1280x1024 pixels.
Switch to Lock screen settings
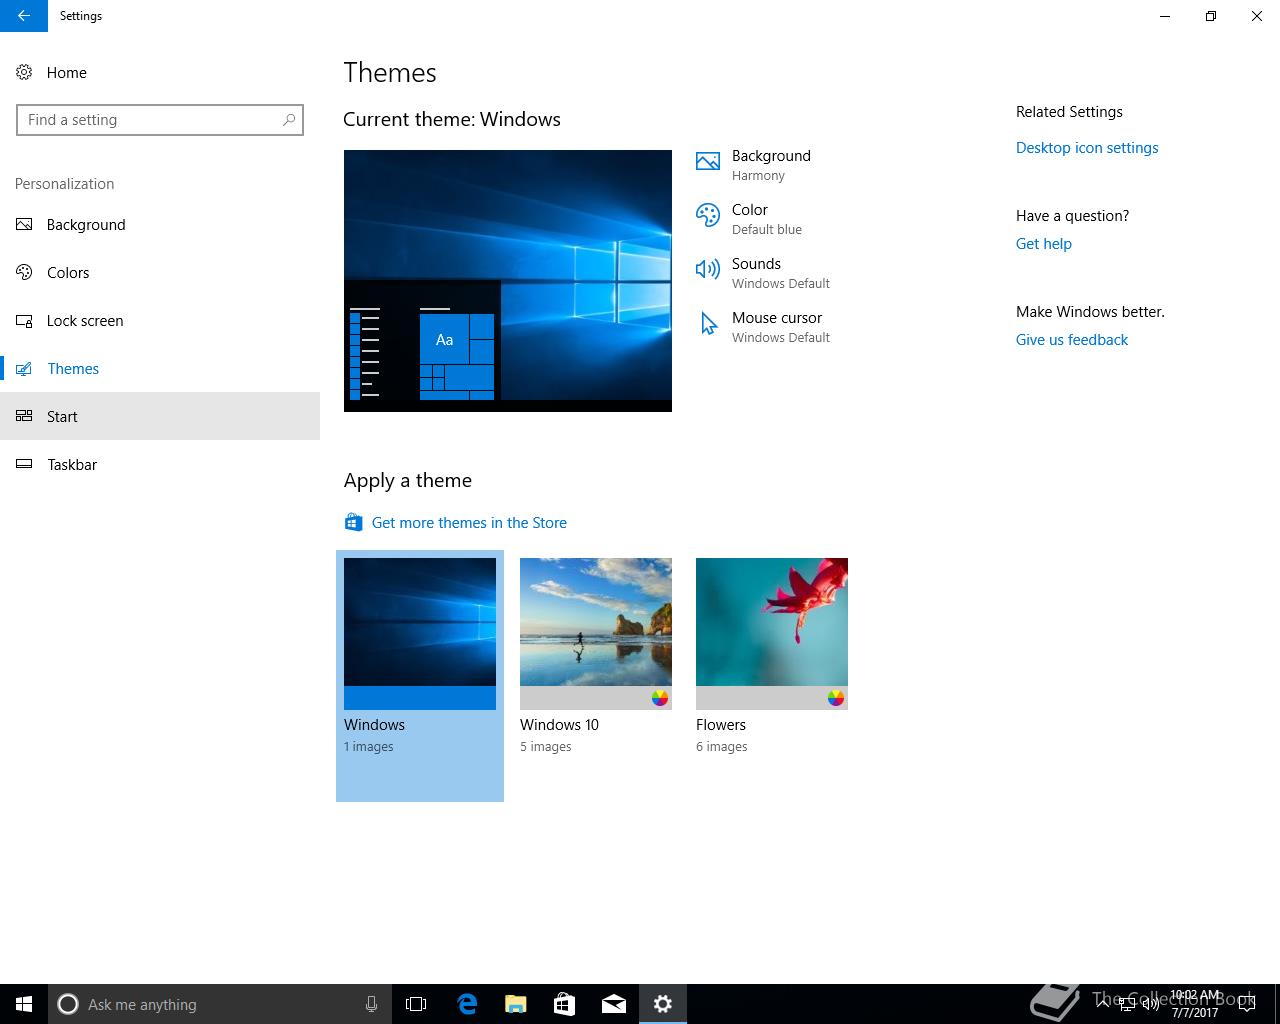[x=85, y=321]
